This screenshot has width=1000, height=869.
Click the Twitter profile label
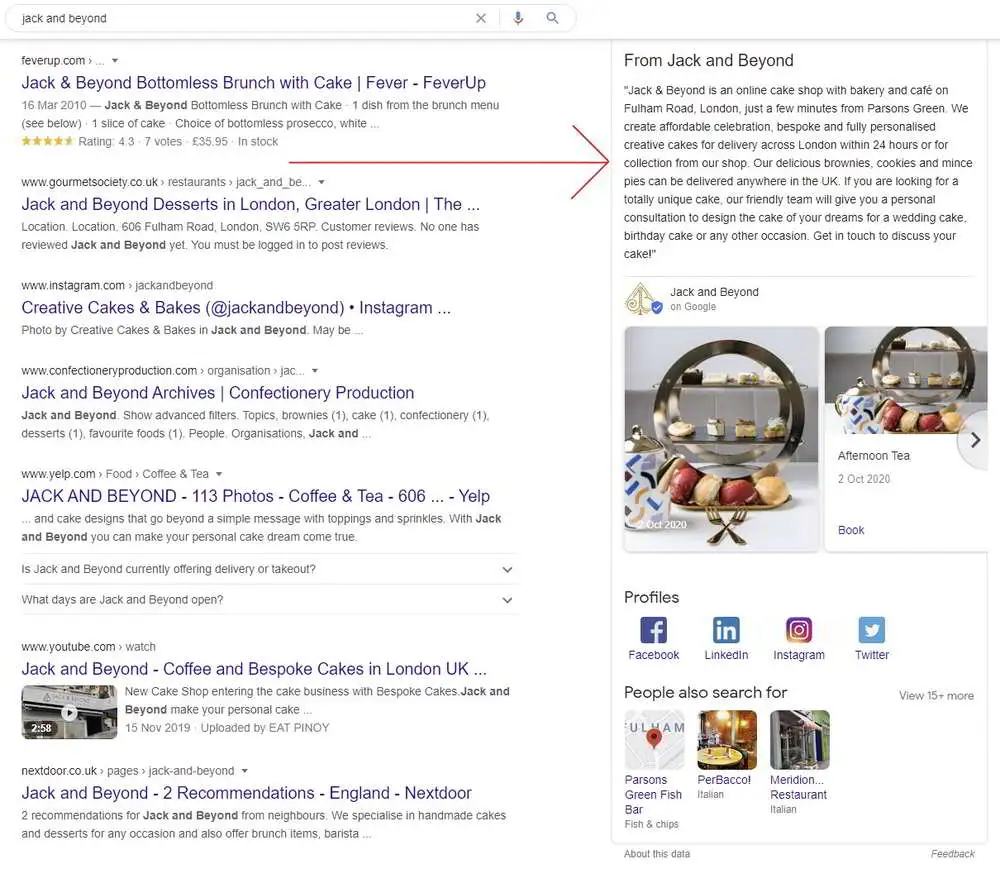pos(872,655)
